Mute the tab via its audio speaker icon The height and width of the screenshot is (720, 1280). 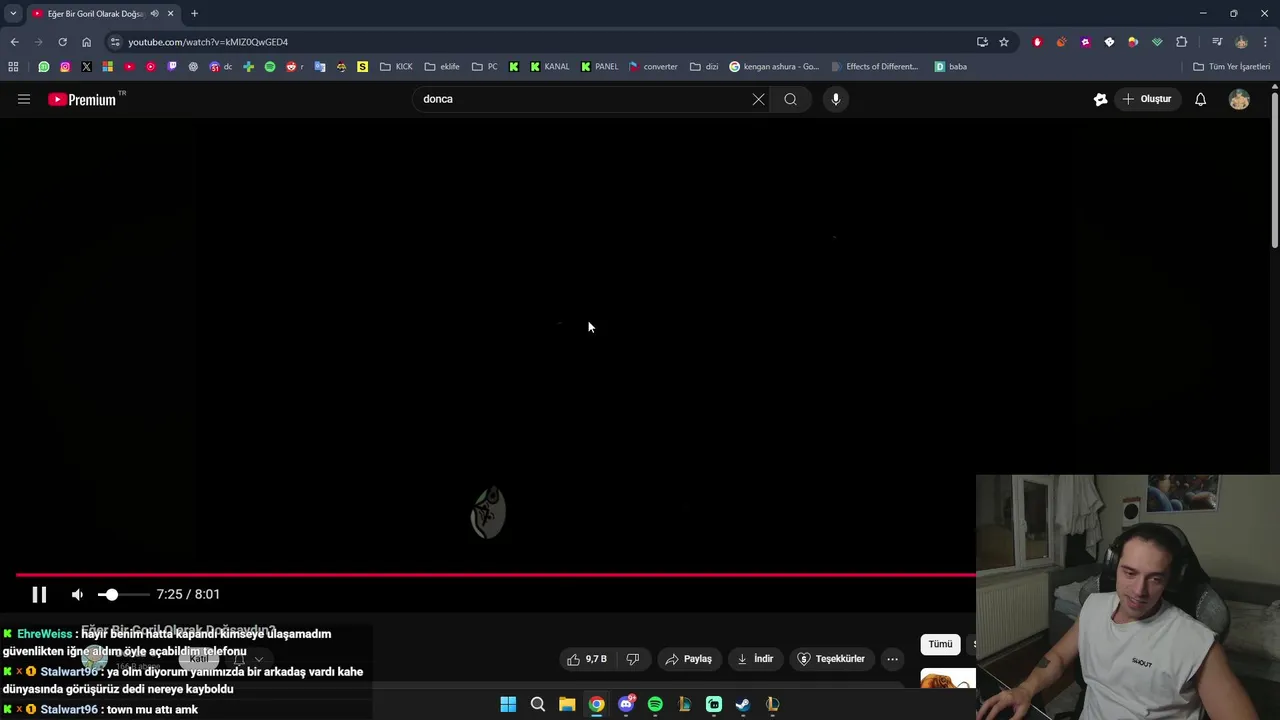(154, 13)
